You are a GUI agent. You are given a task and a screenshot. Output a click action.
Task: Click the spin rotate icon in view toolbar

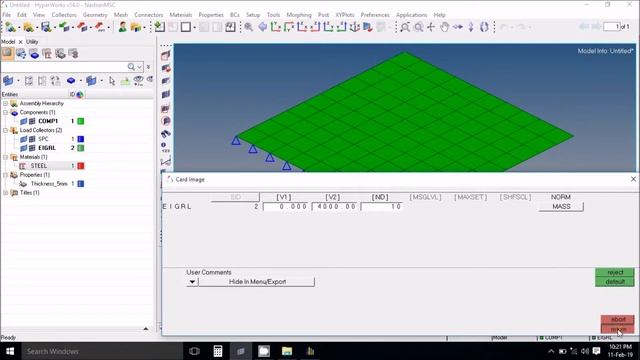click(484, 27)
